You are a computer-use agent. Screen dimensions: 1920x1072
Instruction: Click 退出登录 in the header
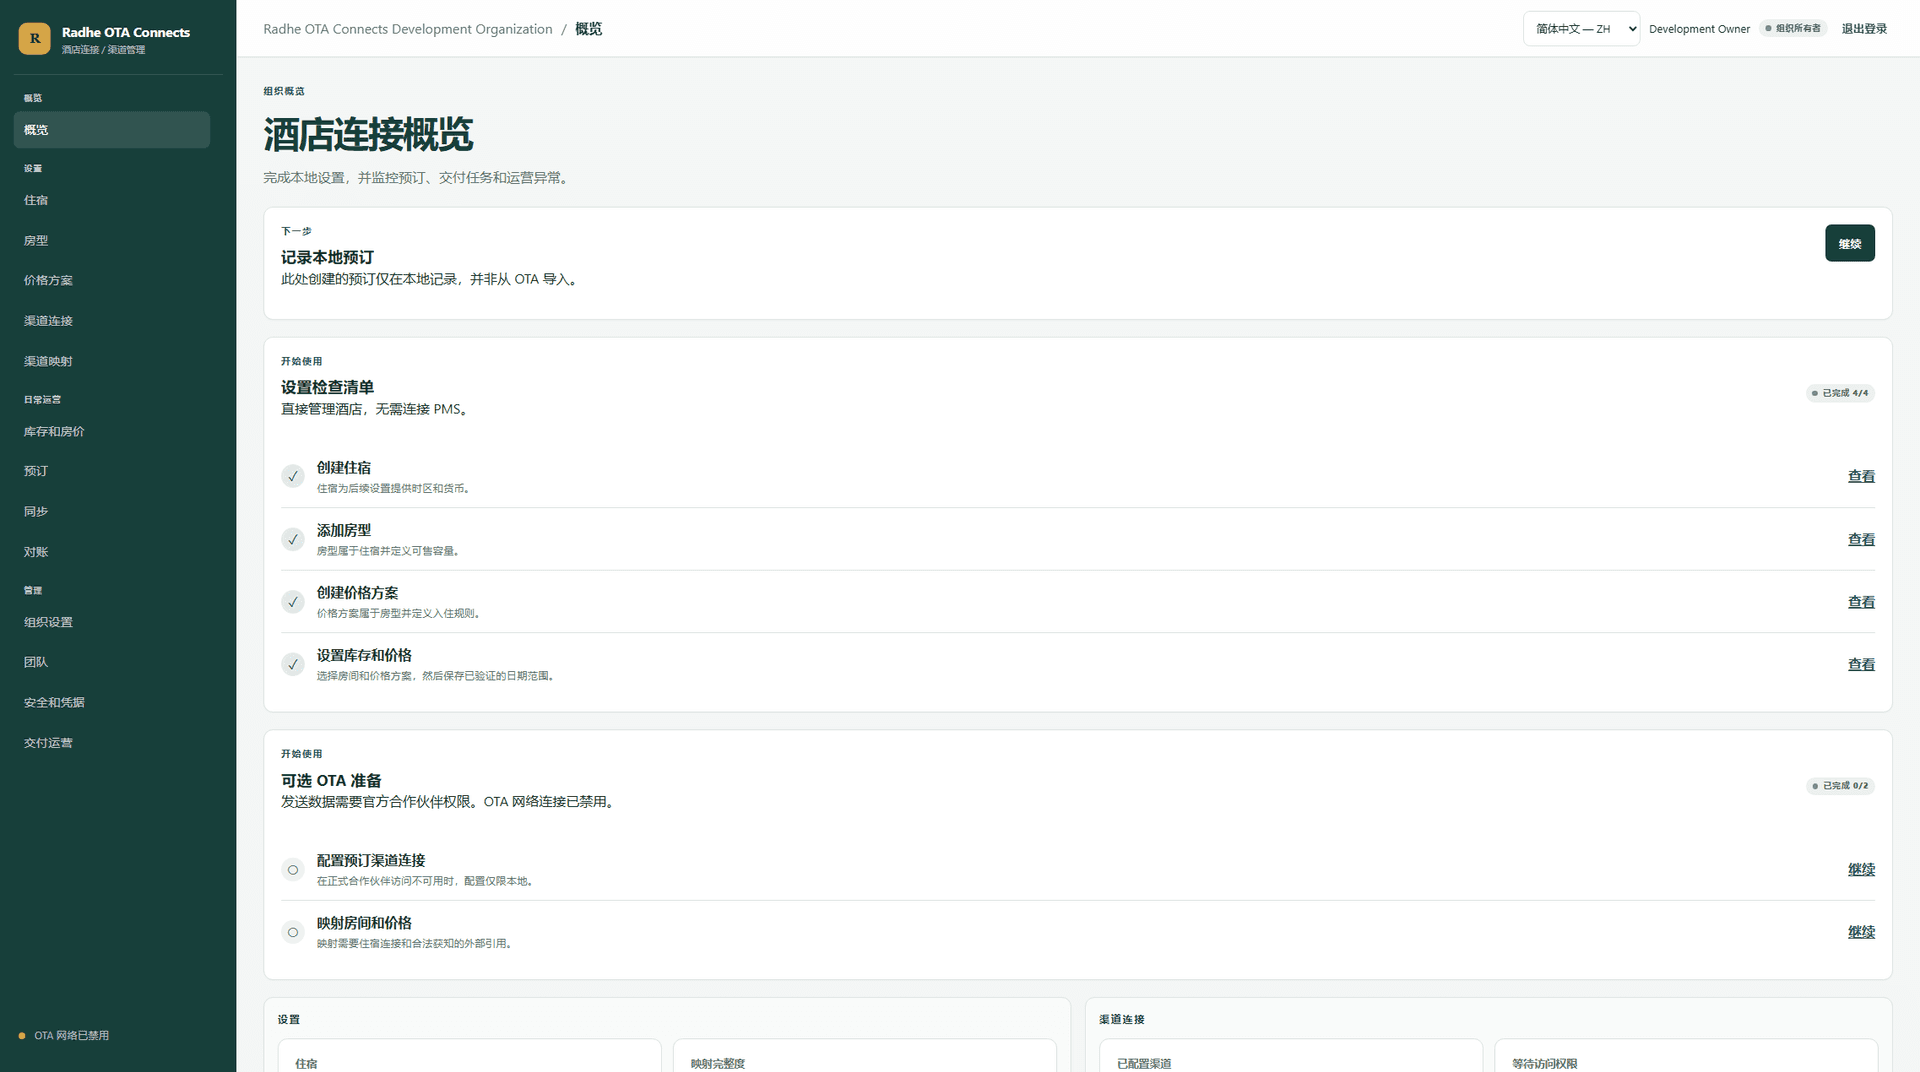pos(1864,29)
